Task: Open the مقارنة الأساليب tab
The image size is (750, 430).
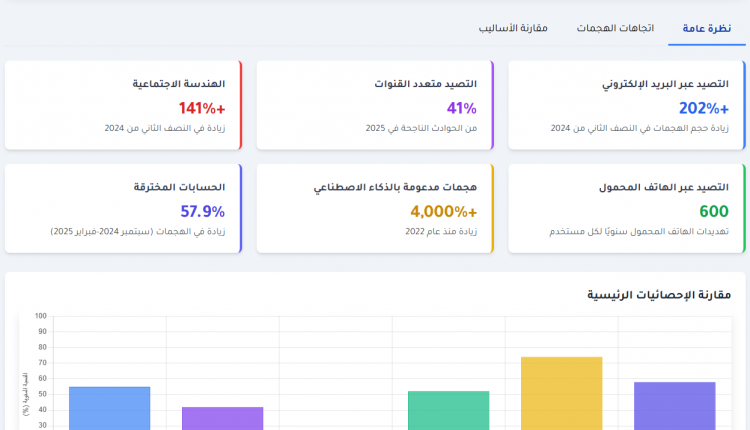Action: 513,28
